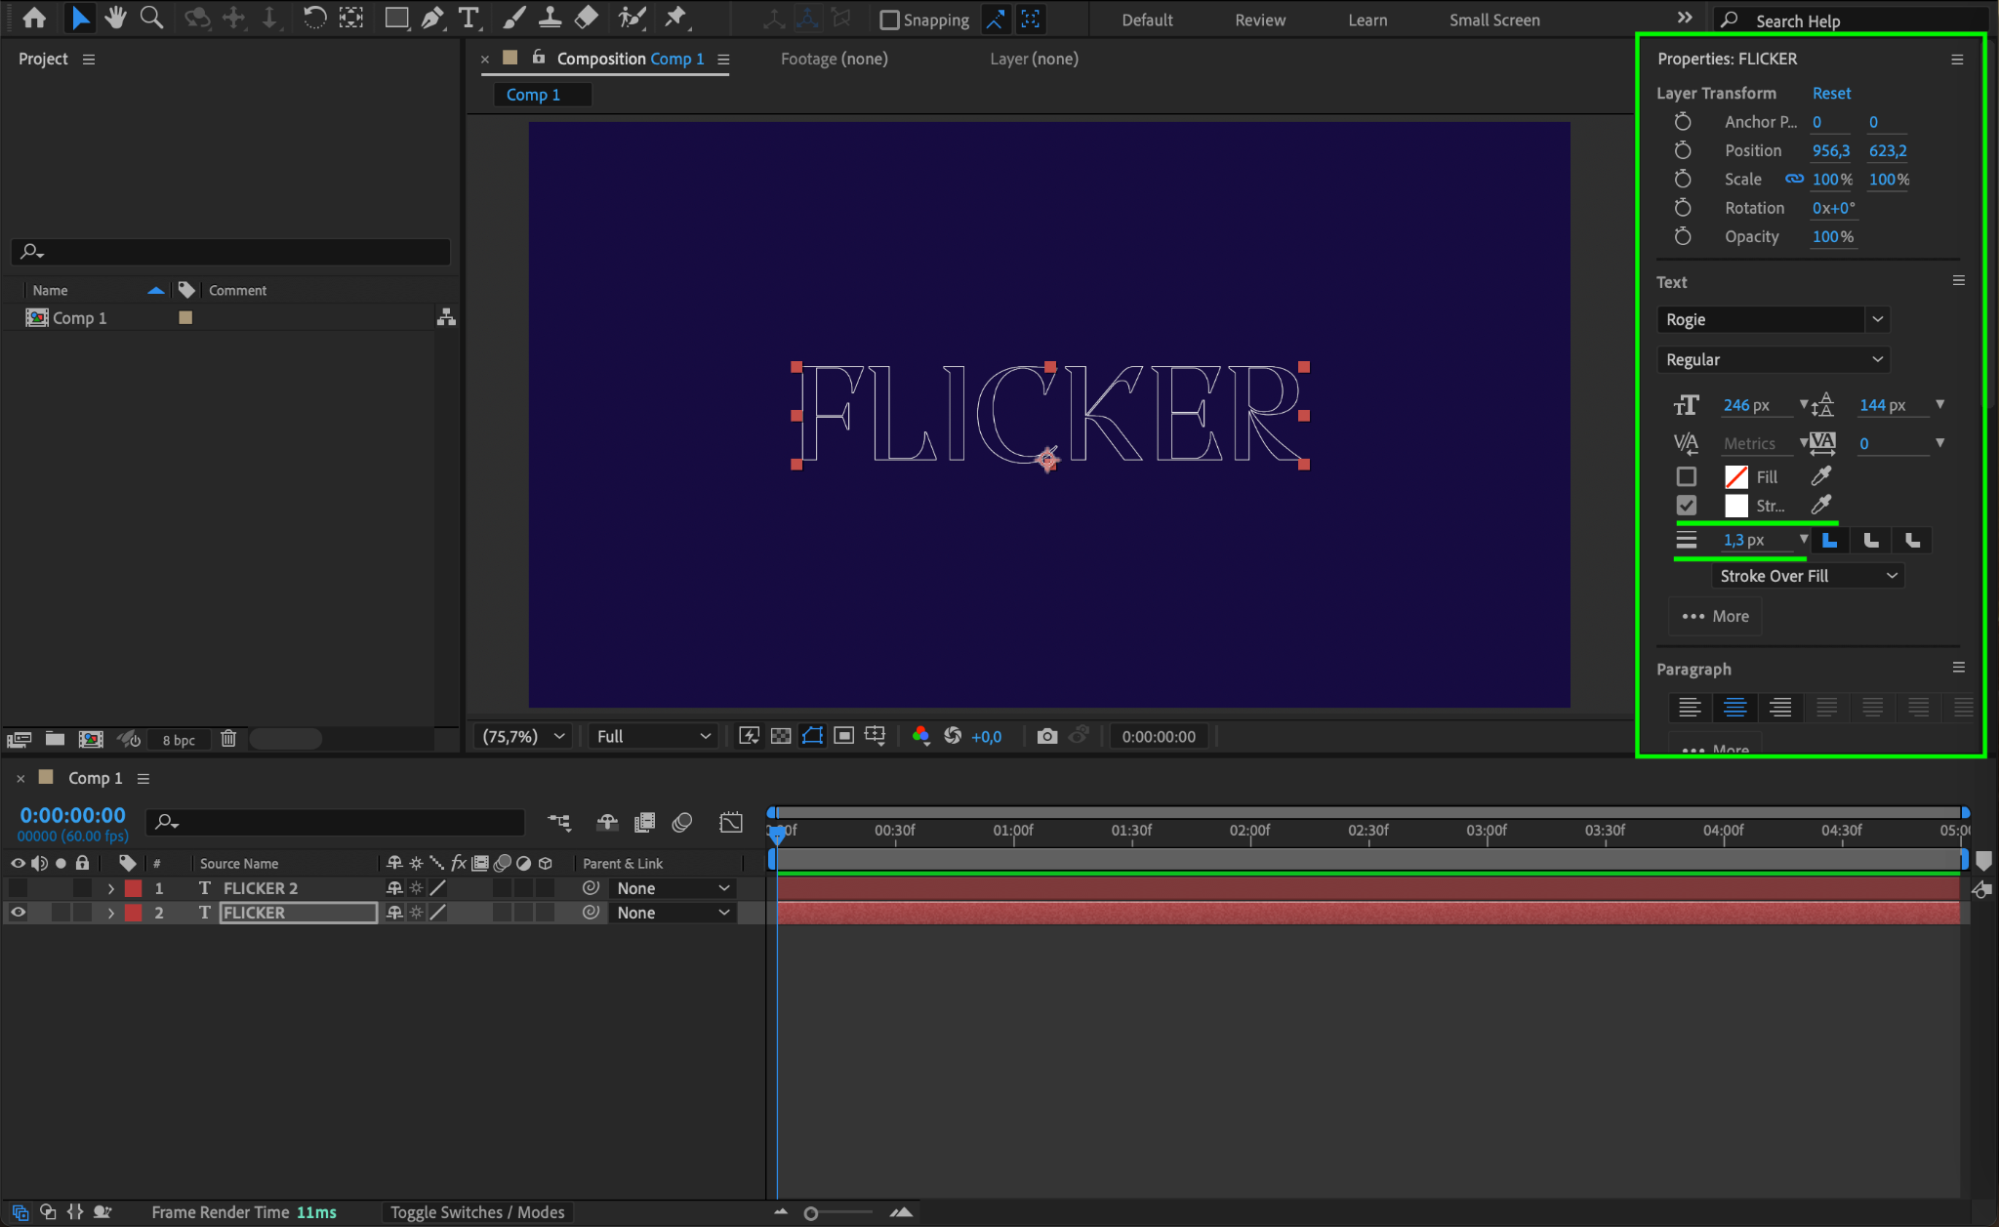Select the Horizontal Type tool
Image resolution: width=1999 pixels, height=1227 pixels.
[x=468, y=17]
